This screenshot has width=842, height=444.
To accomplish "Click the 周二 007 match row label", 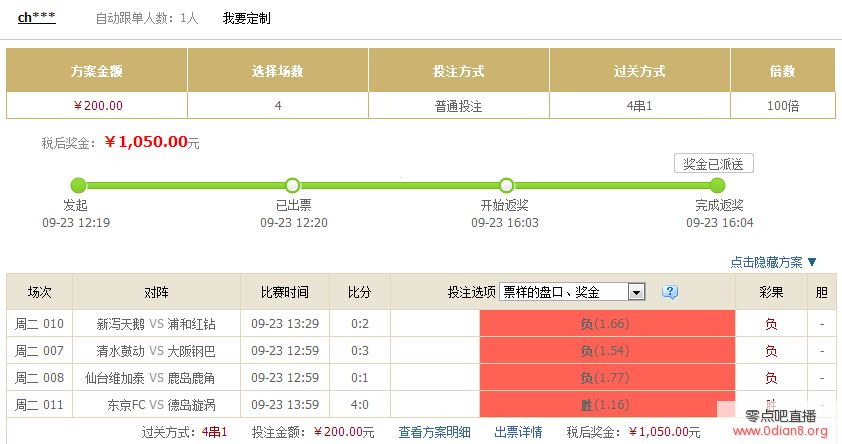I will 39,351.
